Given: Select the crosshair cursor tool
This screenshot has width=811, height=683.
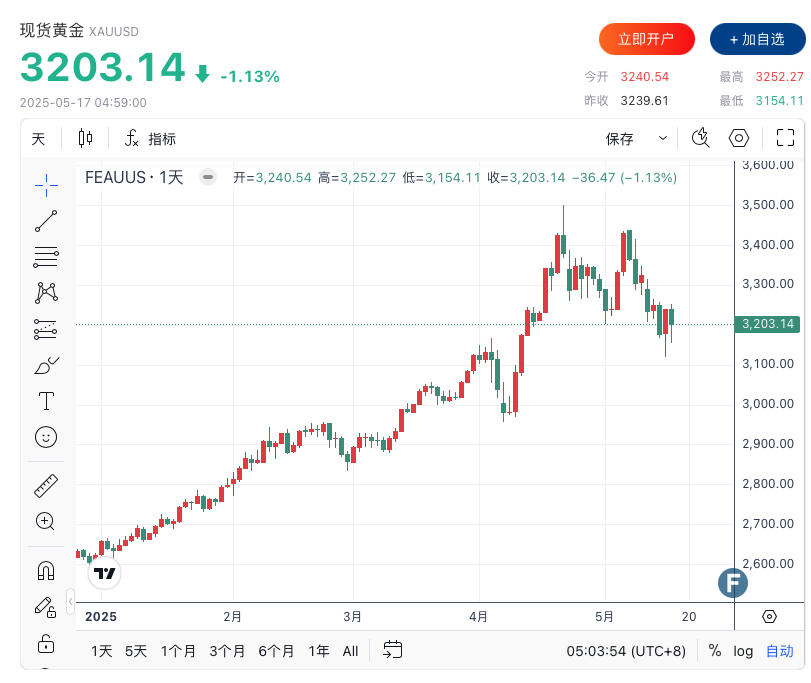Looking at the screenshot, I should [x=46, y=184].
